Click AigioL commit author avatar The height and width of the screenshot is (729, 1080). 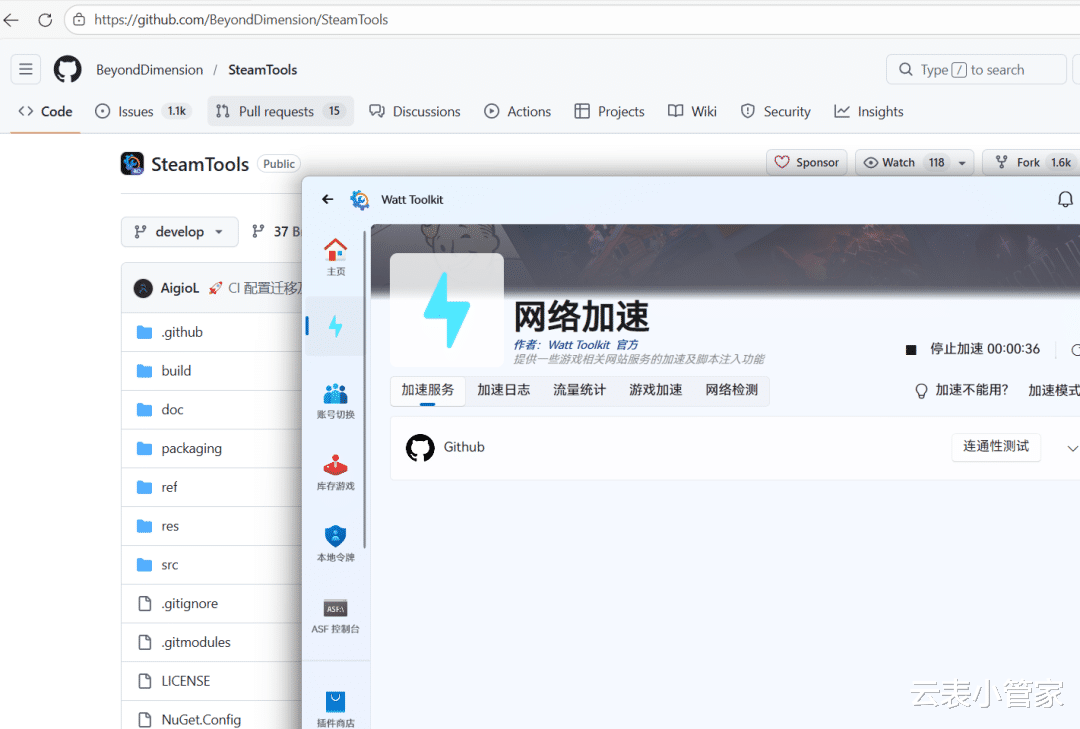click(143, 288)
